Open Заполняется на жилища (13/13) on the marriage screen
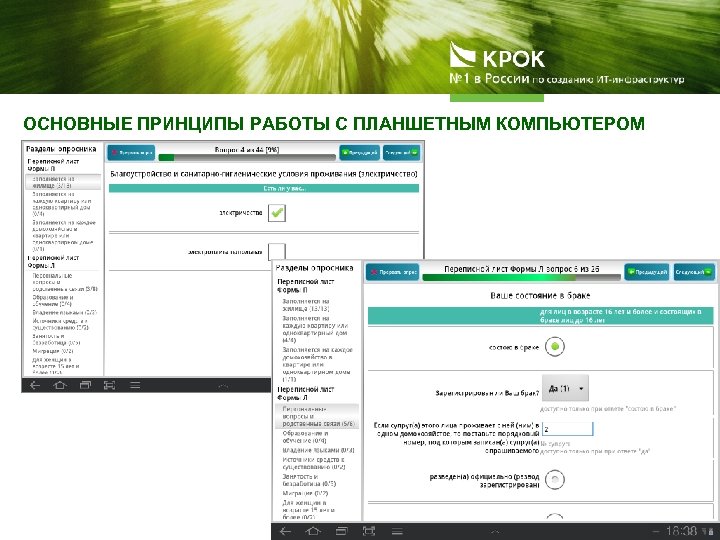 pos(306,305)
